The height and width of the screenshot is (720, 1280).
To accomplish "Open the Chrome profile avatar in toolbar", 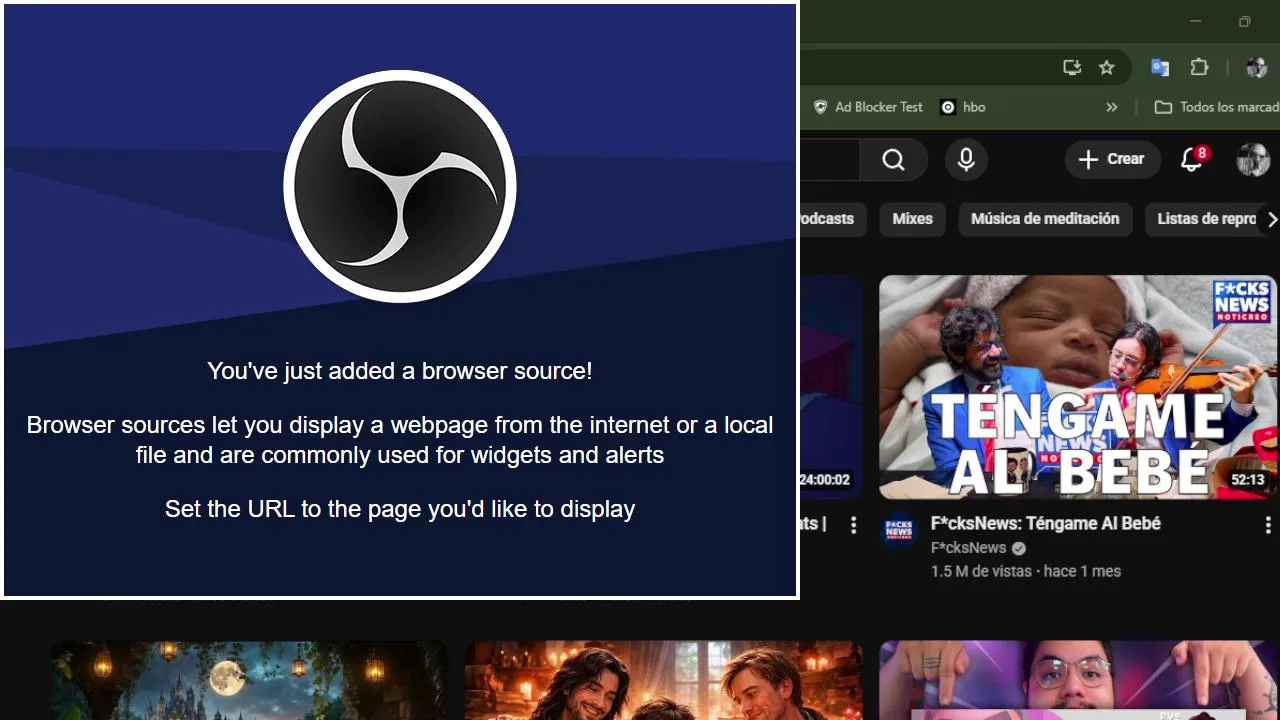I will pos(1256,68).
